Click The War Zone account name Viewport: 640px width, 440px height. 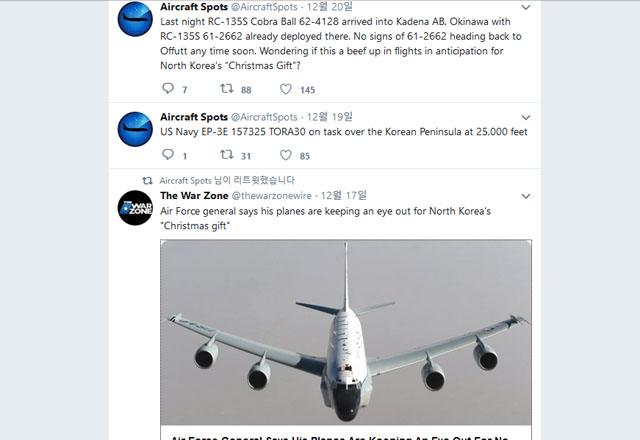point(193,195)
